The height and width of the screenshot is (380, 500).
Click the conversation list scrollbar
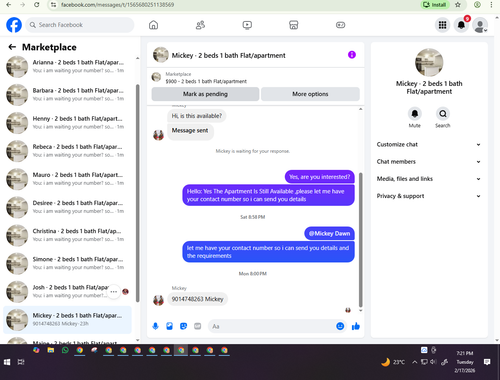coord(138,193)
